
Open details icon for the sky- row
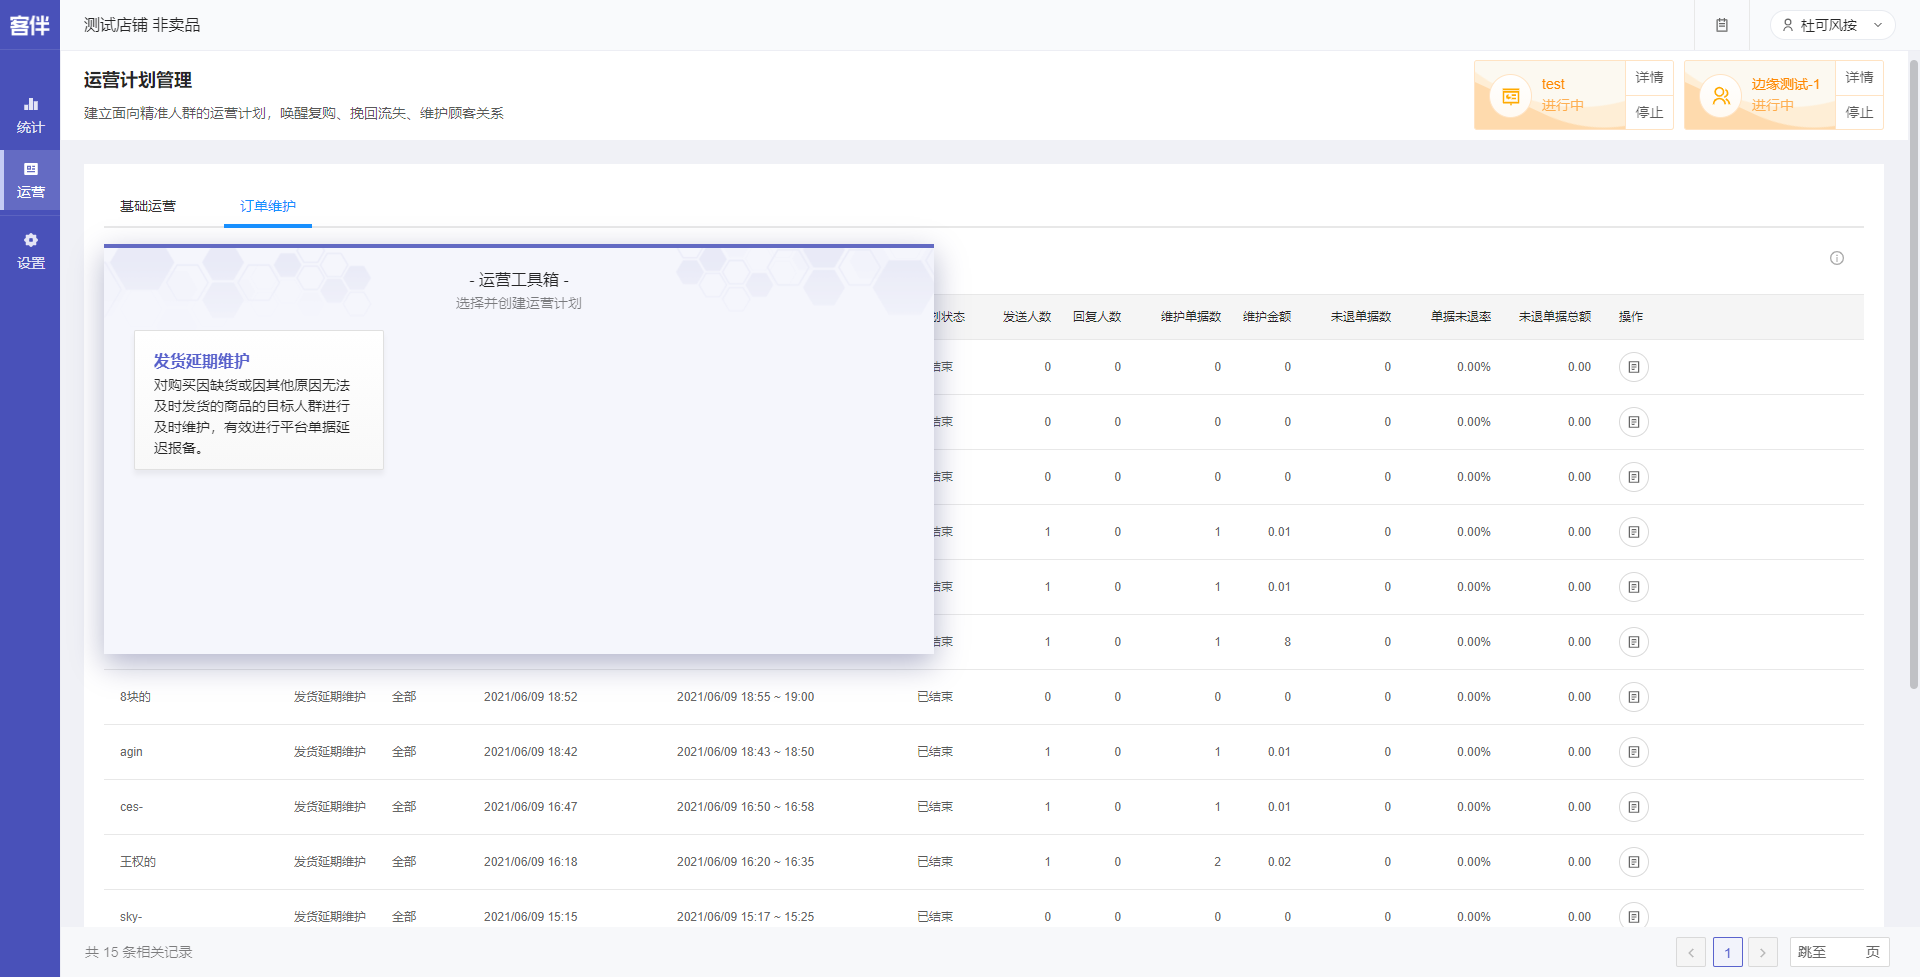tap(1634, 915)
